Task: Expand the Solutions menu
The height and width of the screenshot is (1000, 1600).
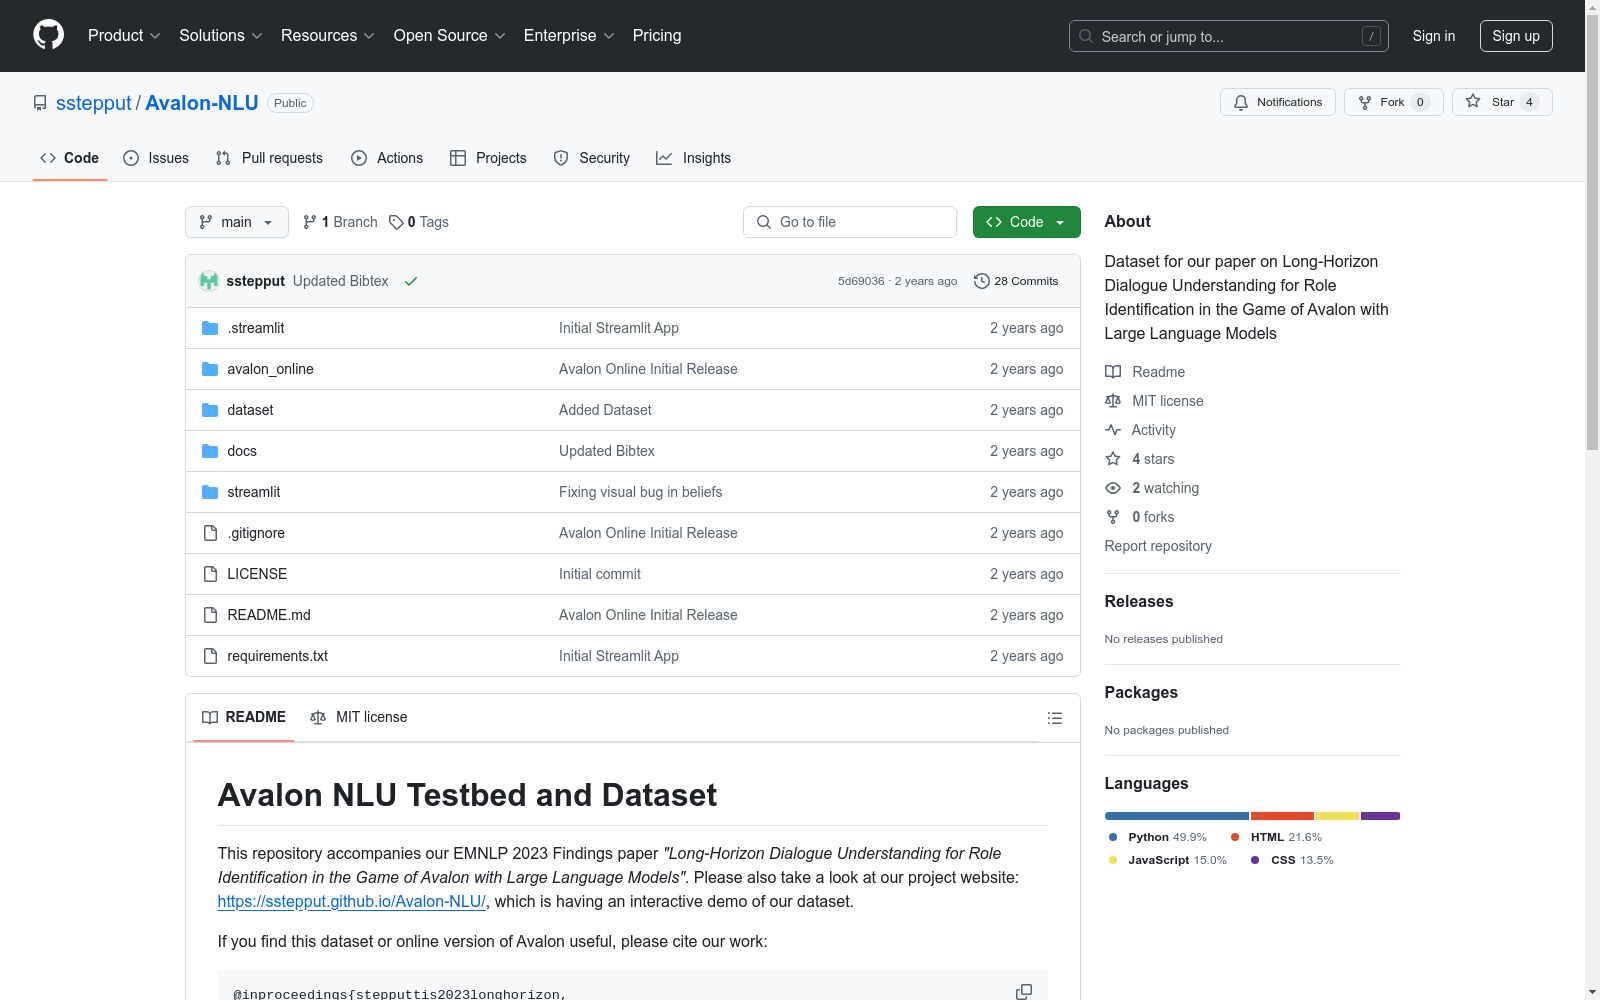Action: tap(221, 36)
